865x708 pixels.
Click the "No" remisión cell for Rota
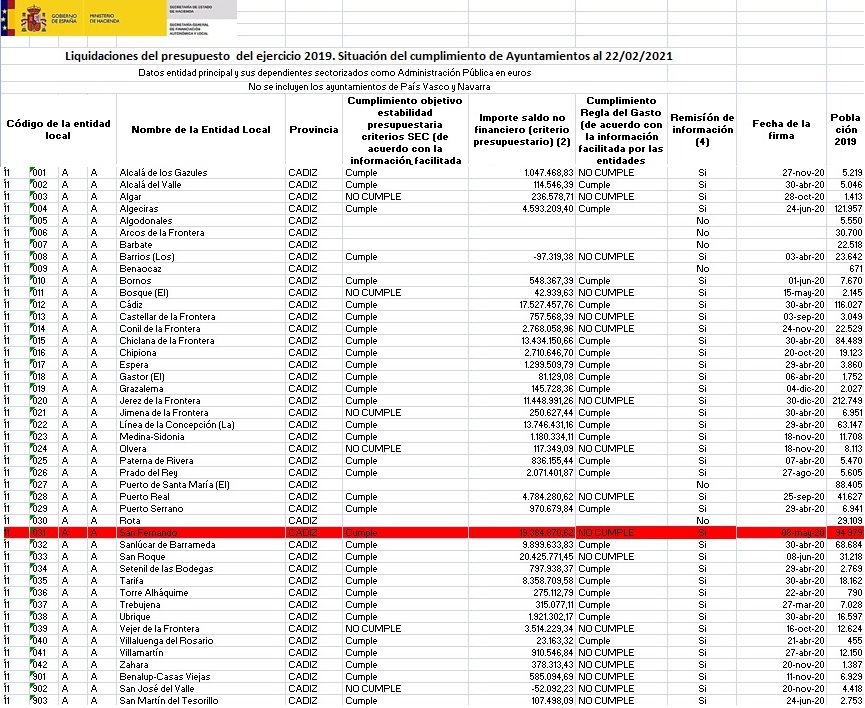pyautogui.click(x=702, y=521)
